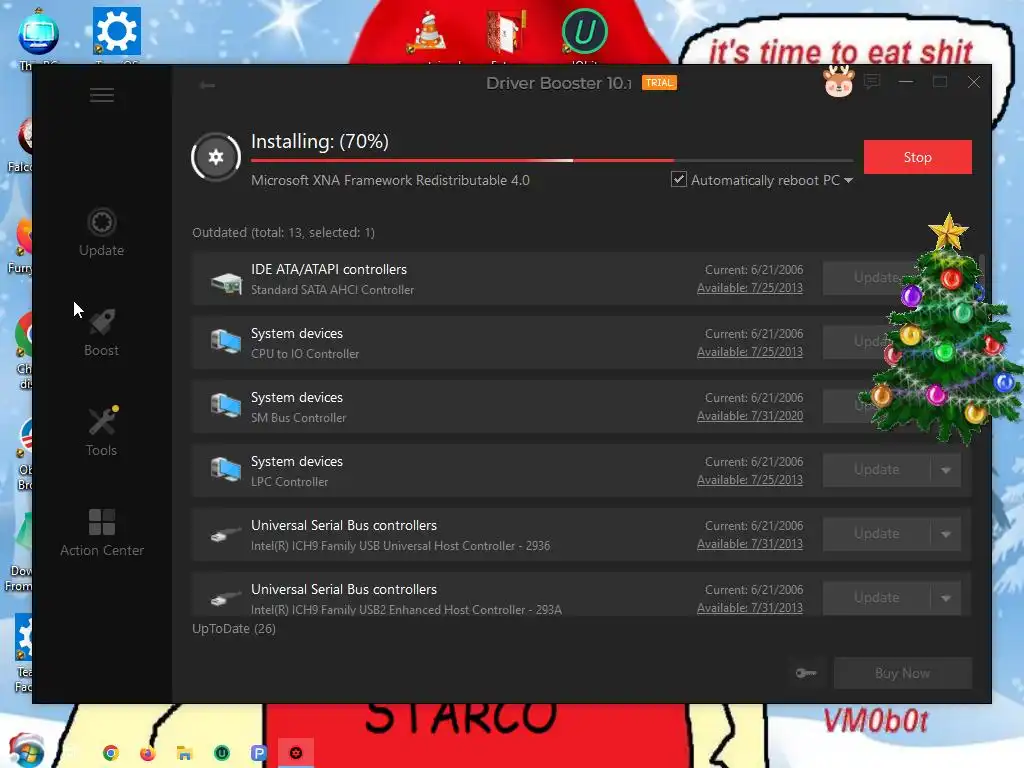Click USB Universal Host Controller 2936 icon
The height and width of the screenshot is (768, 1024).
coord(226,536)
